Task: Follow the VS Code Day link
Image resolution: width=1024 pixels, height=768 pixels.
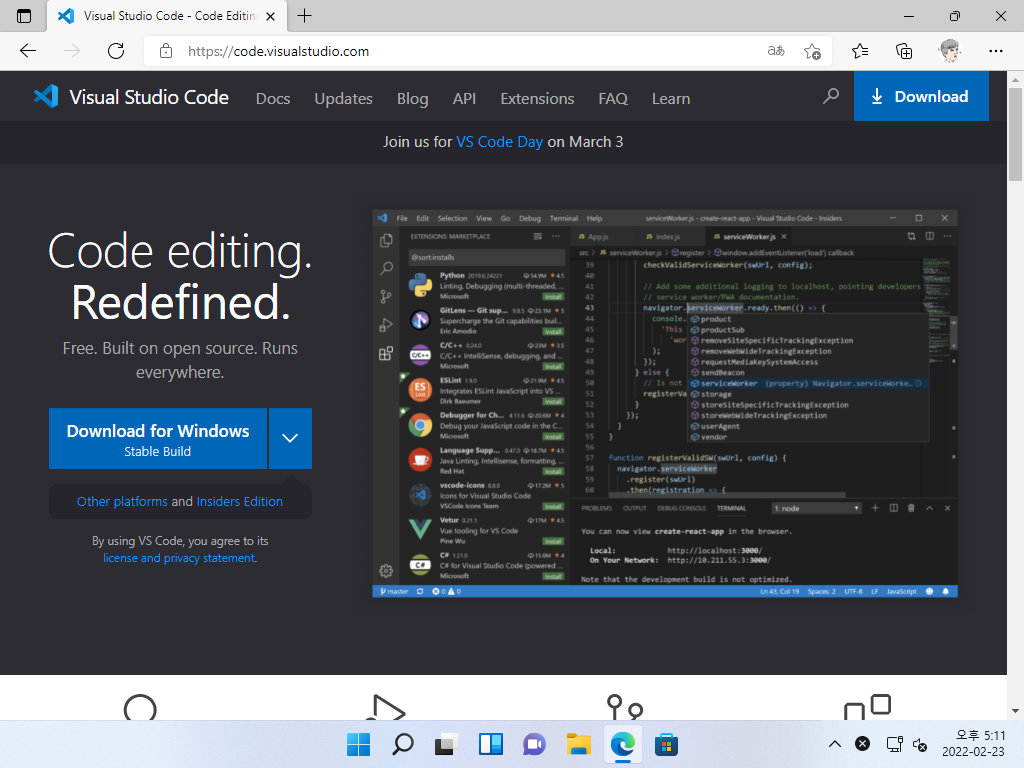Action: pyautogui.click(x=500, y=142)
